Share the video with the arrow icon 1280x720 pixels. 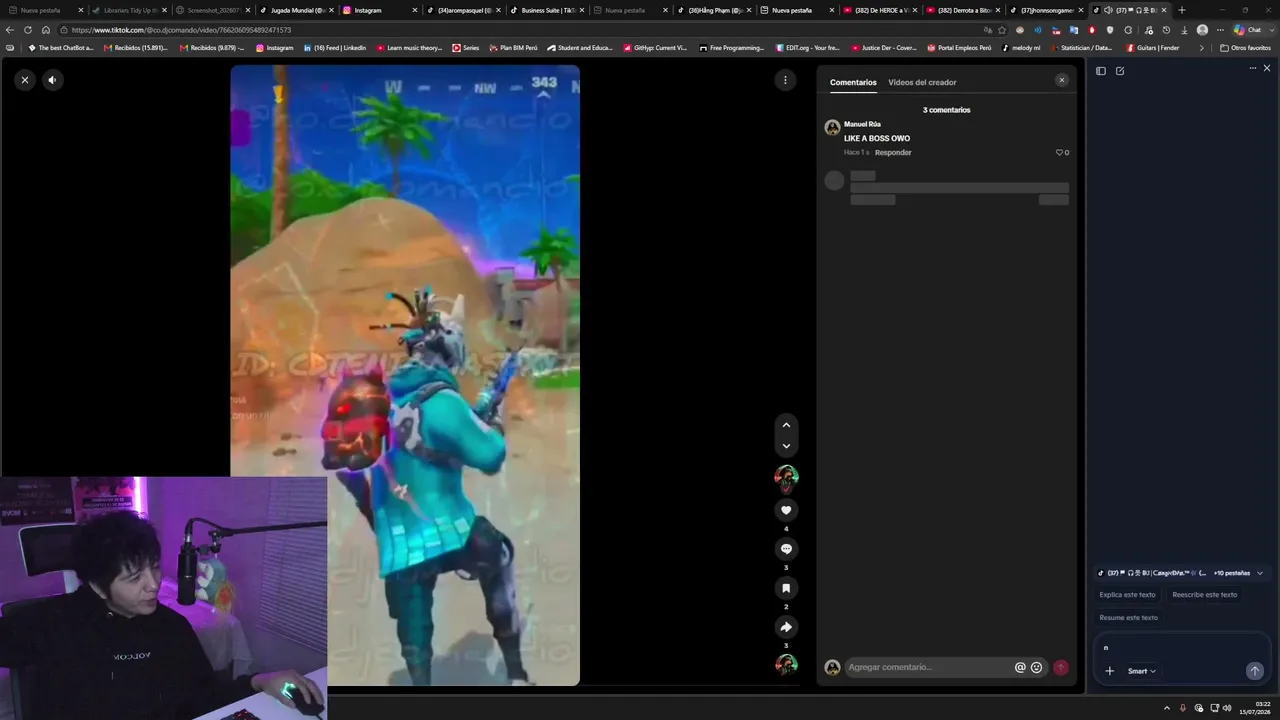coord(786,627)
